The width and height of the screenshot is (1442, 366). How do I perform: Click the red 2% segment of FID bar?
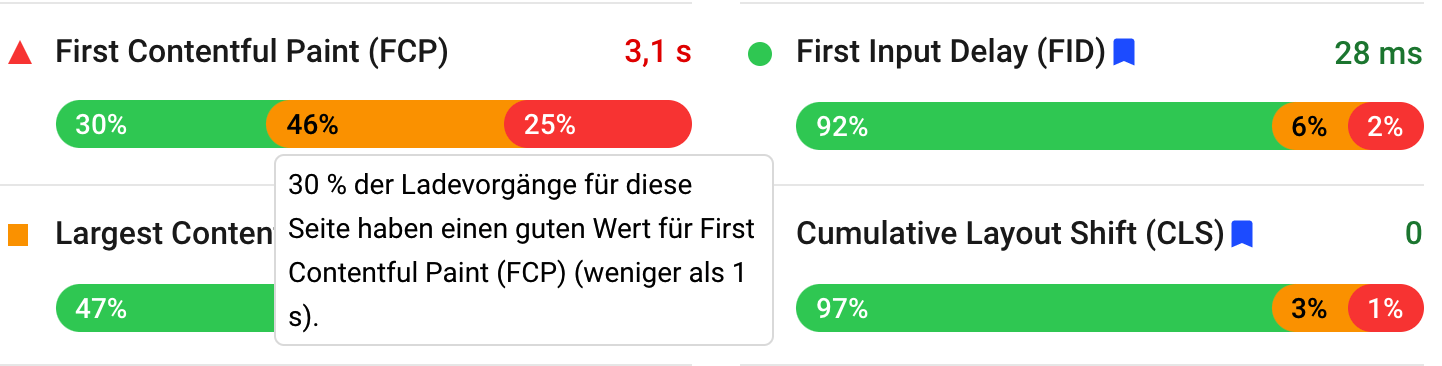1386,127
